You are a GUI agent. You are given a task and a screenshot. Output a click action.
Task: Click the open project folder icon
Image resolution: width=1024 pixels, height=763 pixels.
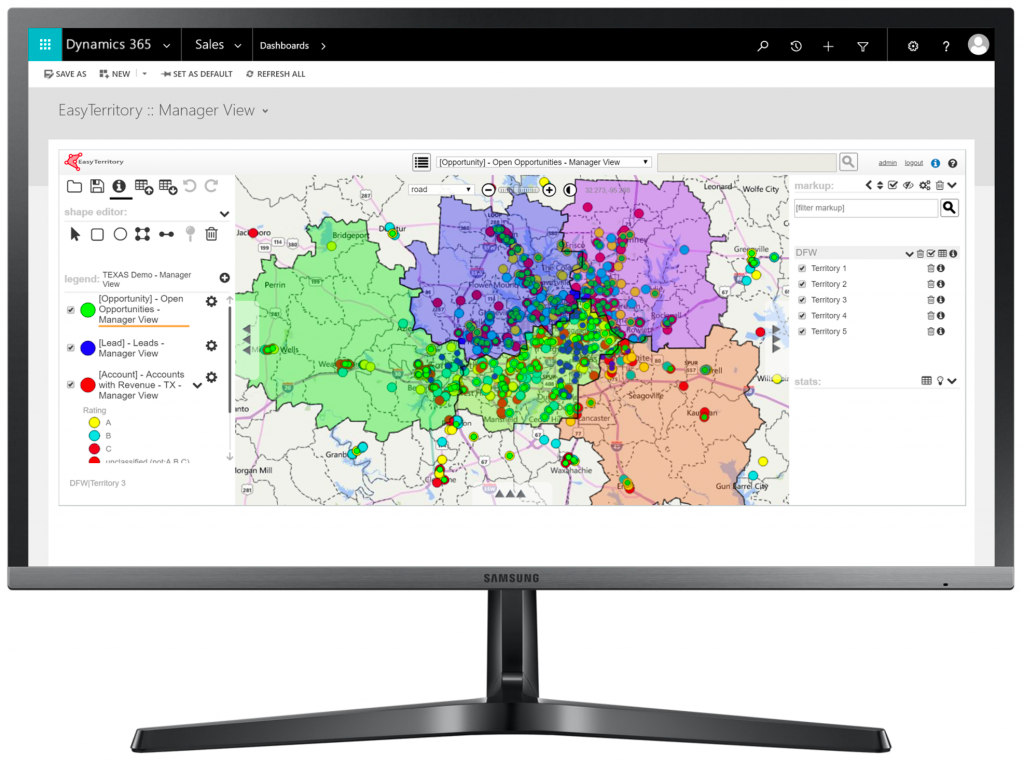pyautogui.click(x=74, y=186)
